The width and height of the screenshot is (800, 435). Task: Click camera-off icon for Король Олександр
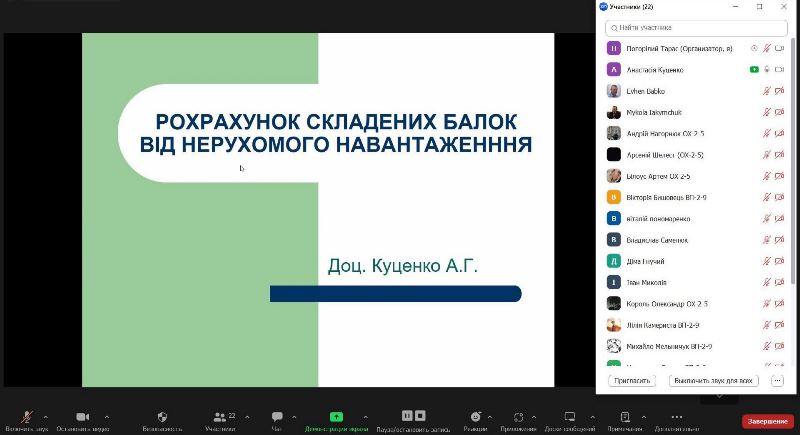[779, 303]
